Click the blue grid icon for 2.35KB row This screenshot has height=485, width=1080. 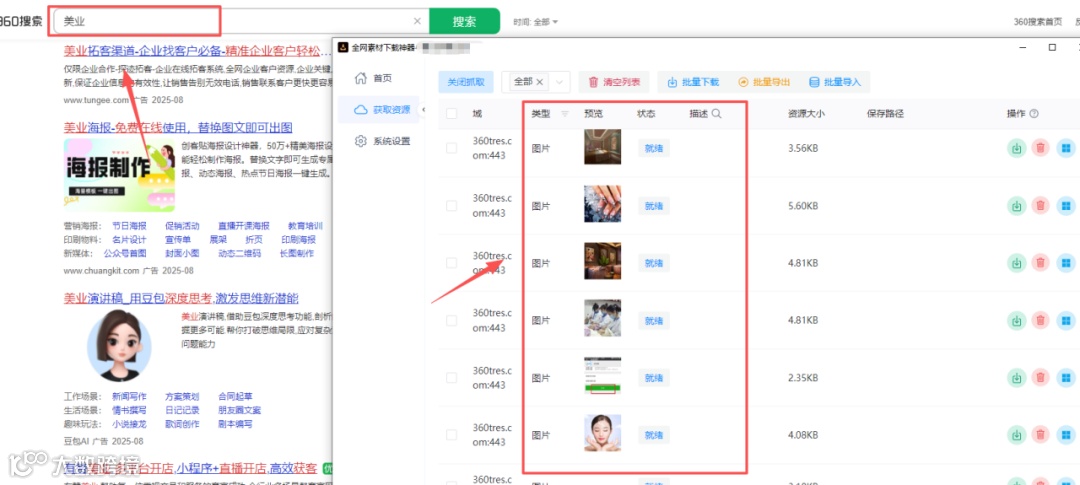1066,378
